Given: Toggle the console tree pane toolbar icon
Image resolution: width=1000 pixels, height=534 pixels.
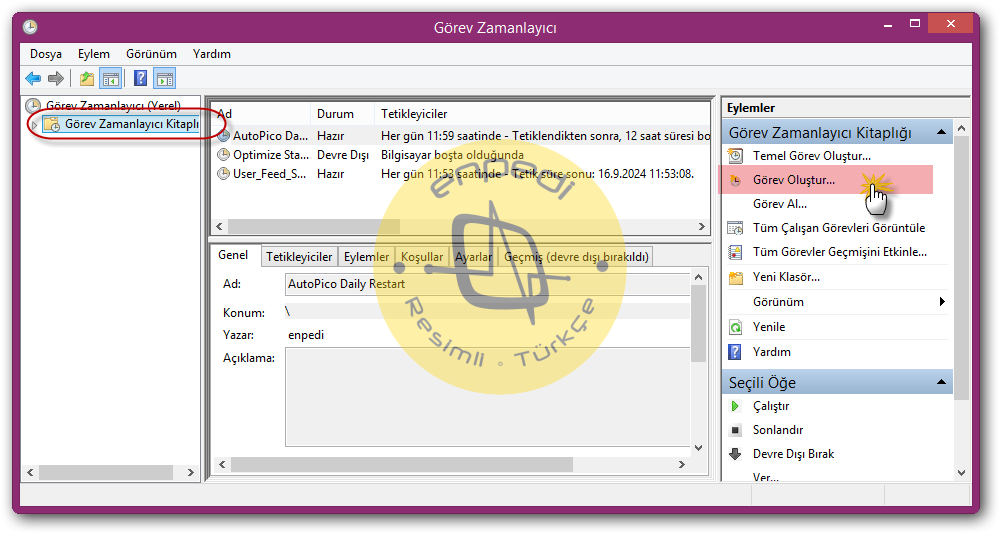Looking at the screenshot, I should coord(110,78).
